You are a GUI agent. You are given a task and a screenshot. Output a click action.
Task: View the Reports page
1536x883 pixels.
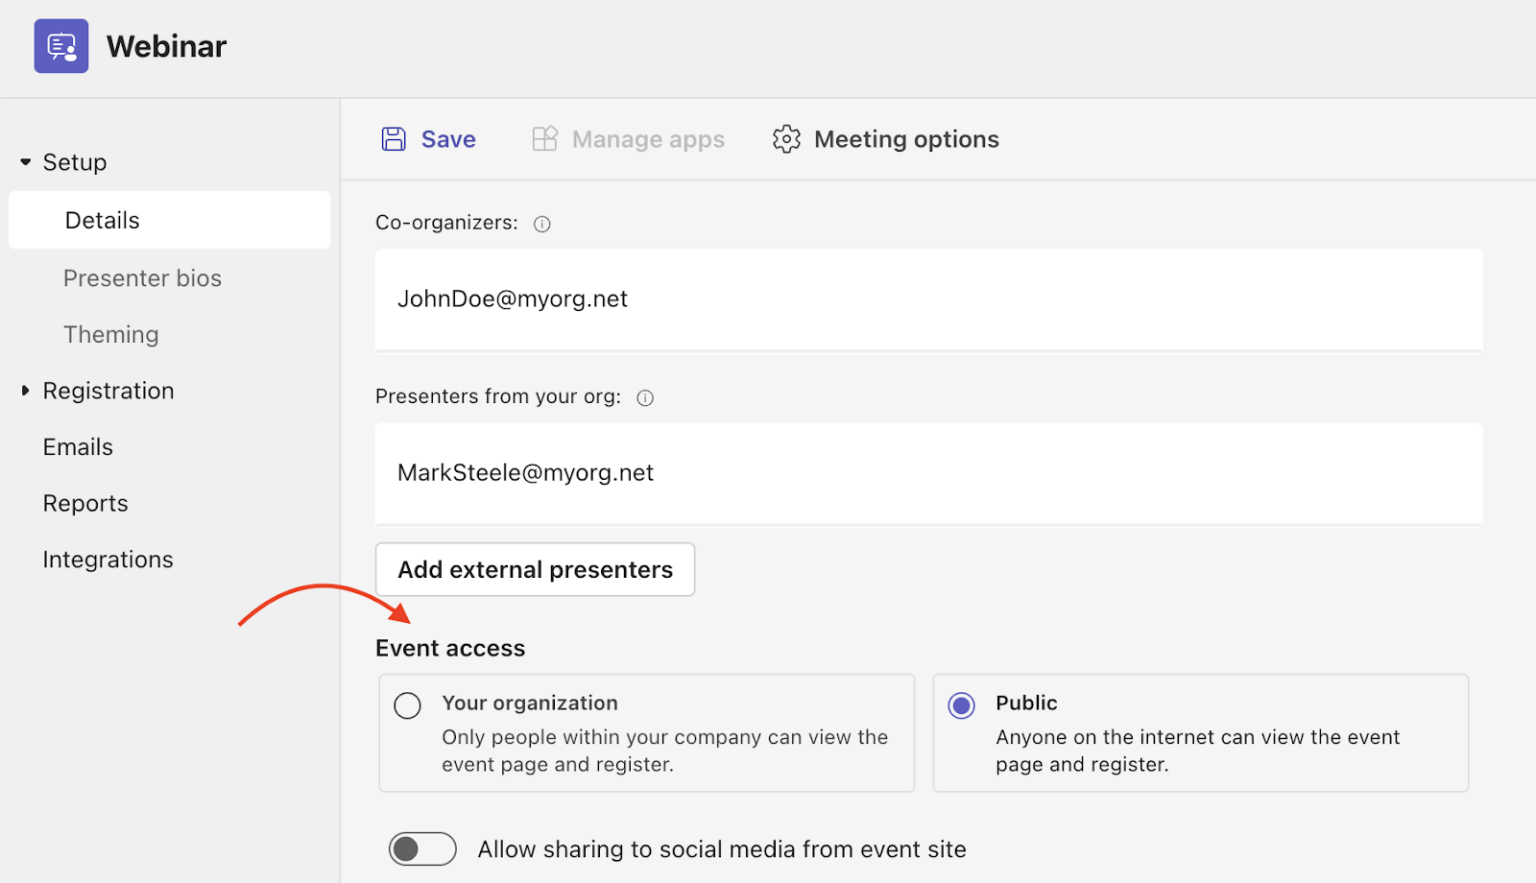pos(85,503)
